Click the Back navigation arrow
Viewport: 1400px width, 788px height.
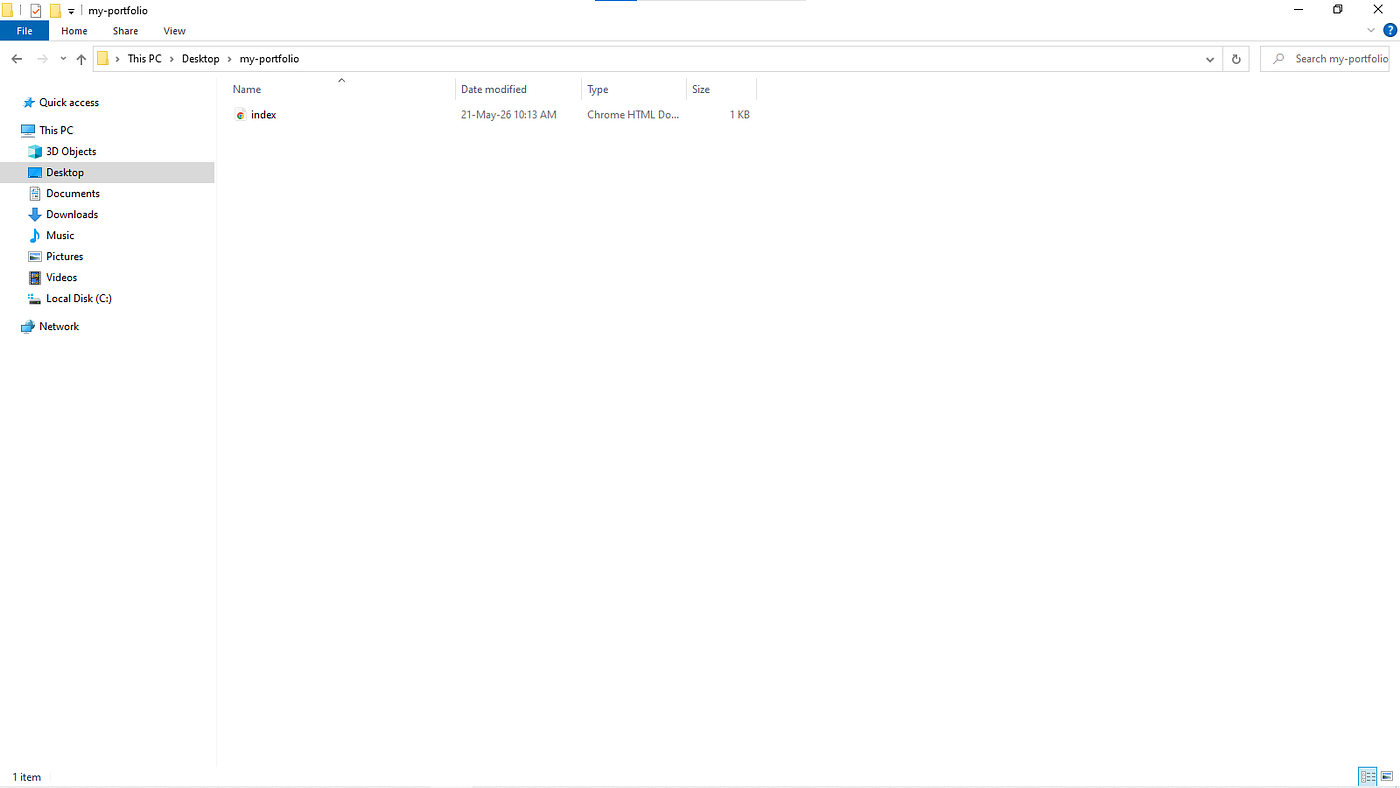[17, 59]
